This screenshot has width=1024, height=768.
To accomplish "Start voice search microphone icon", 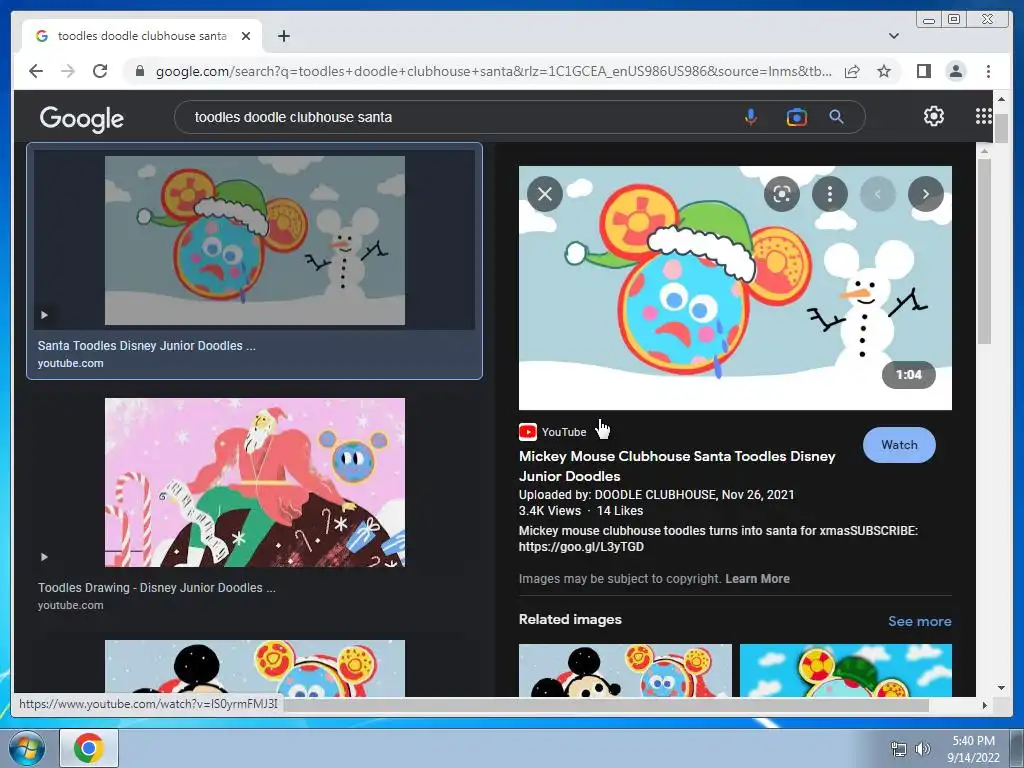I will pos(751,117).
